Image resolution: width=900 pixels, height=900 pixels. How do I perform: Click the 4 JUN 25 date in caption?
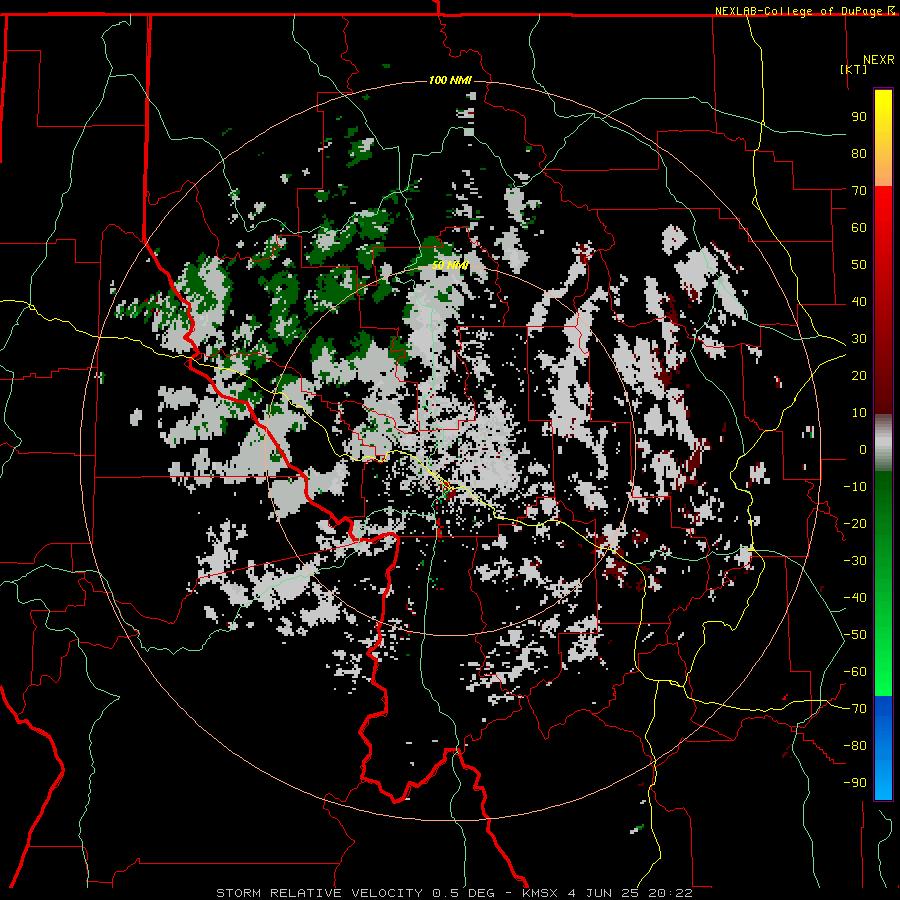[x=604, y=893]
